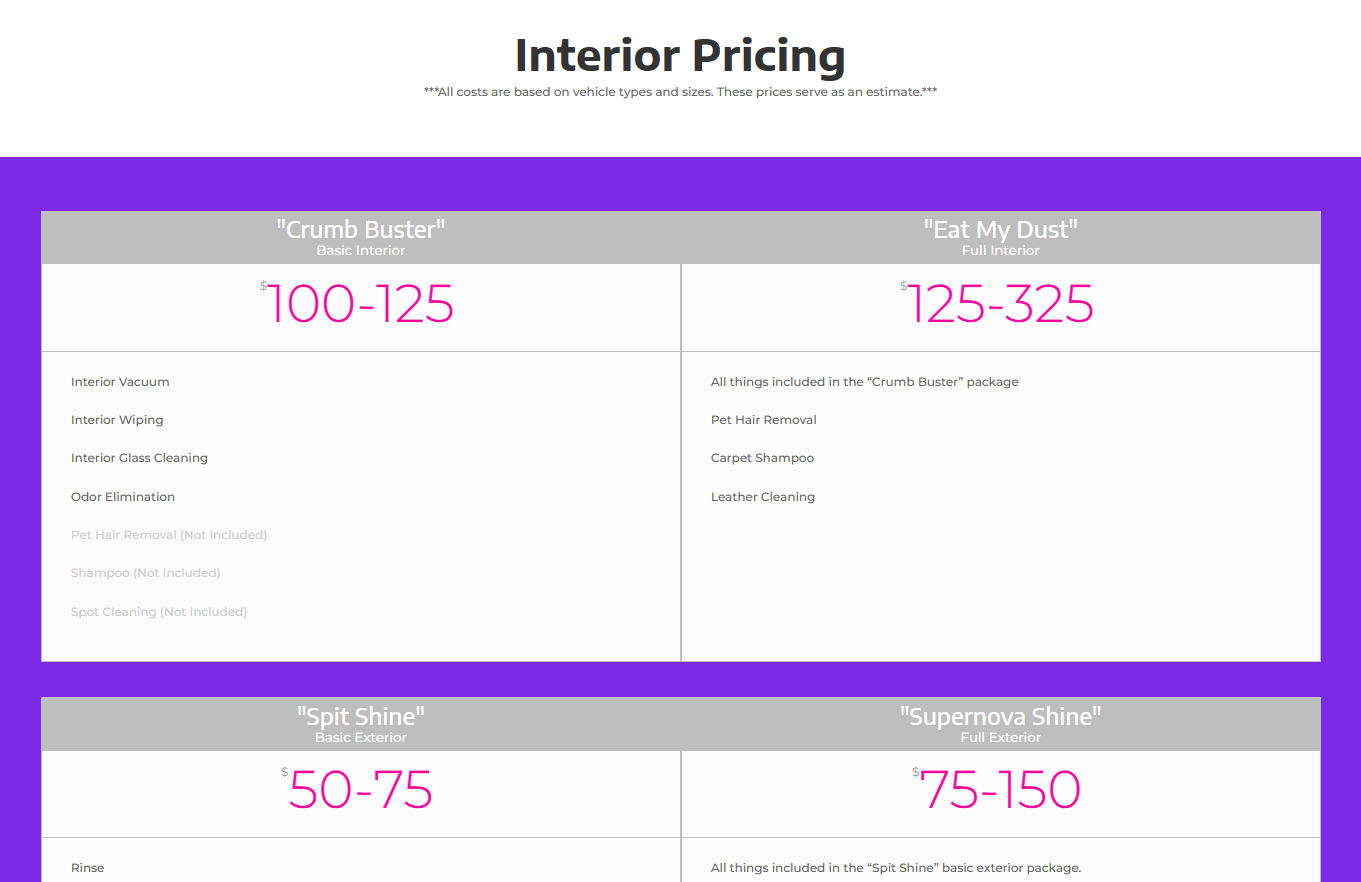Screen dimensions: 1361x882
Task: Select the "Crumb Buster" package title
Action: click(361, 229)
